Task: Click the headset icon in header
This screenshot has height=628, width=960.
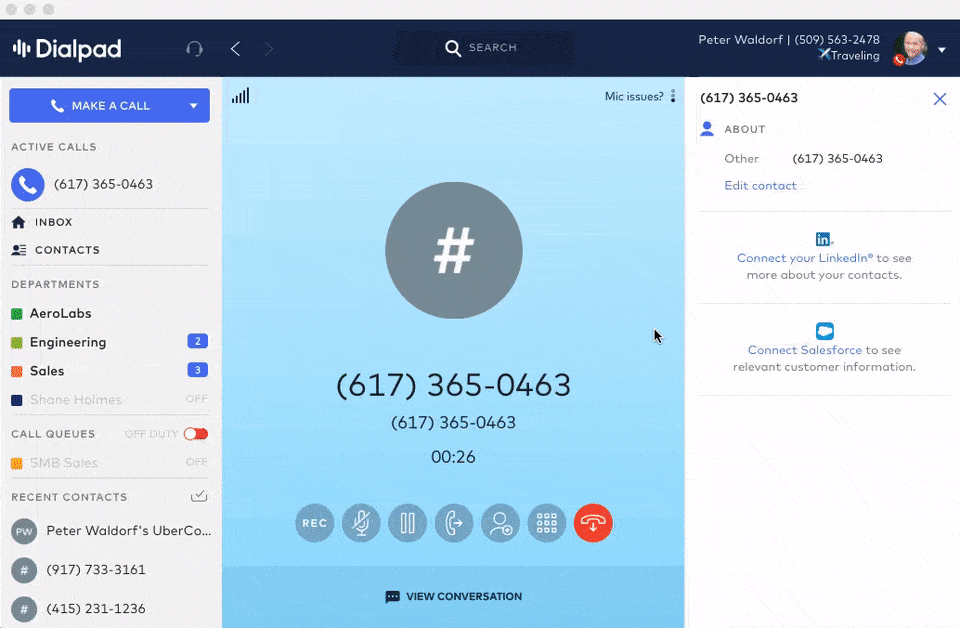Action: click(x=195, y=48)
